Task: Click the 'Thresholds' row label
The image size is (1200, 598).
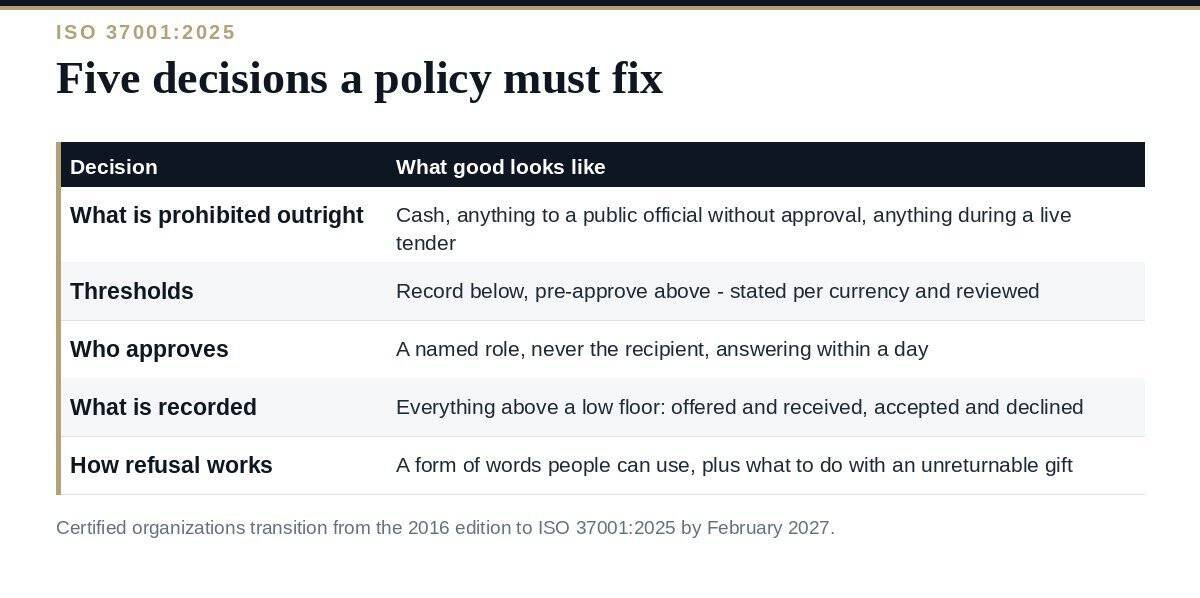Action: (132, 291)
